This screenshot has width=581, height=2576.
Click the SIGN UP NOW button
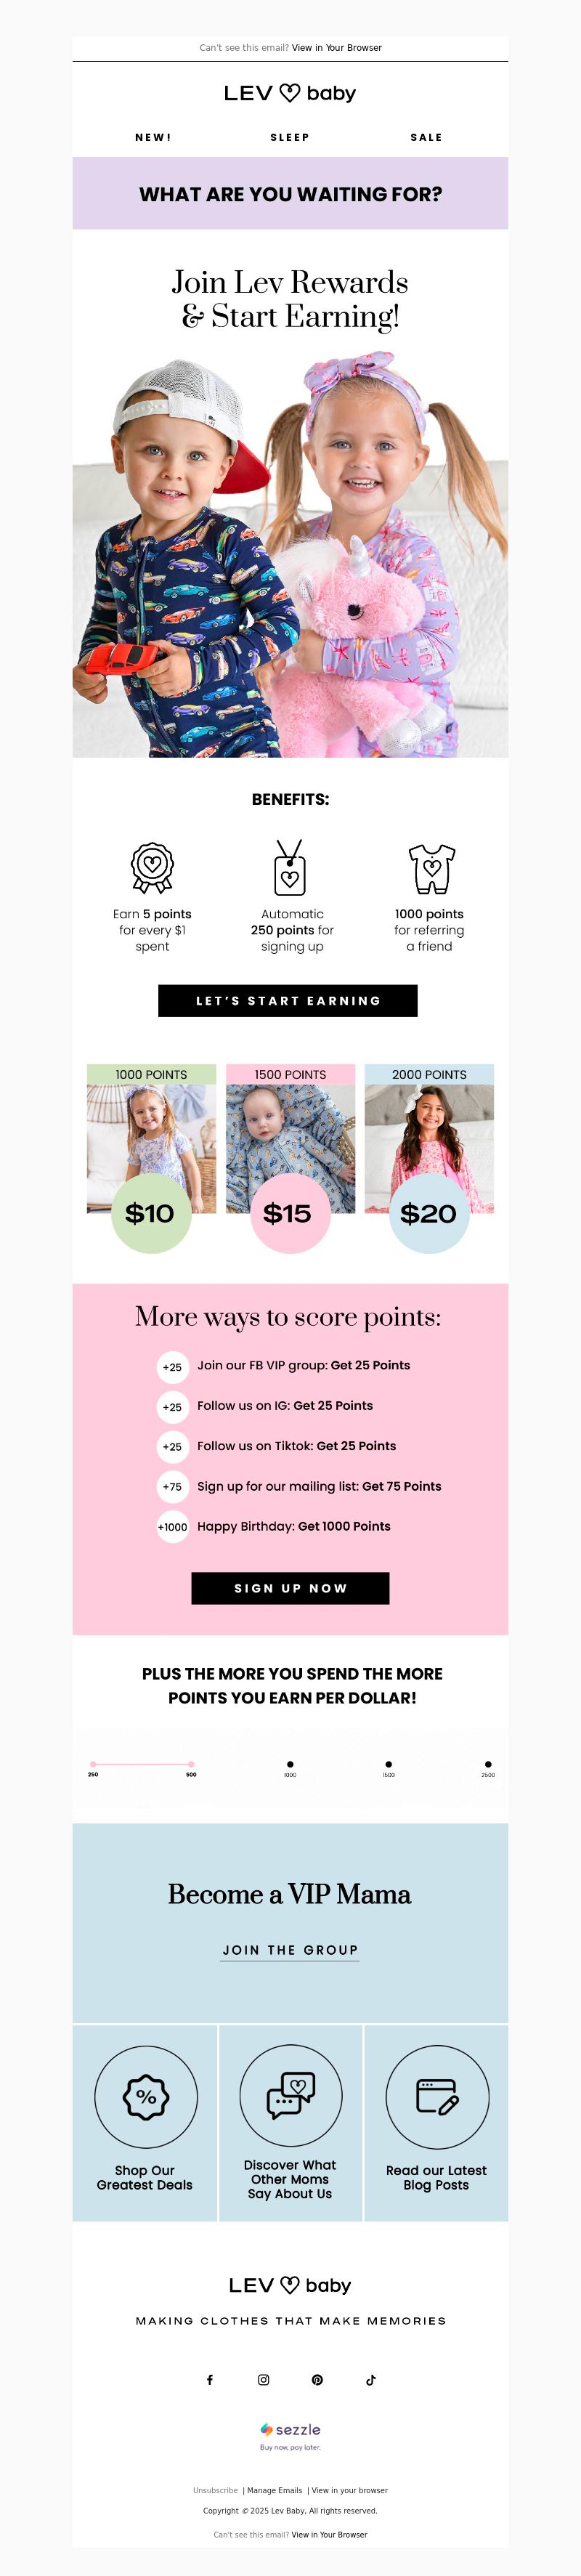point(290,1588)
